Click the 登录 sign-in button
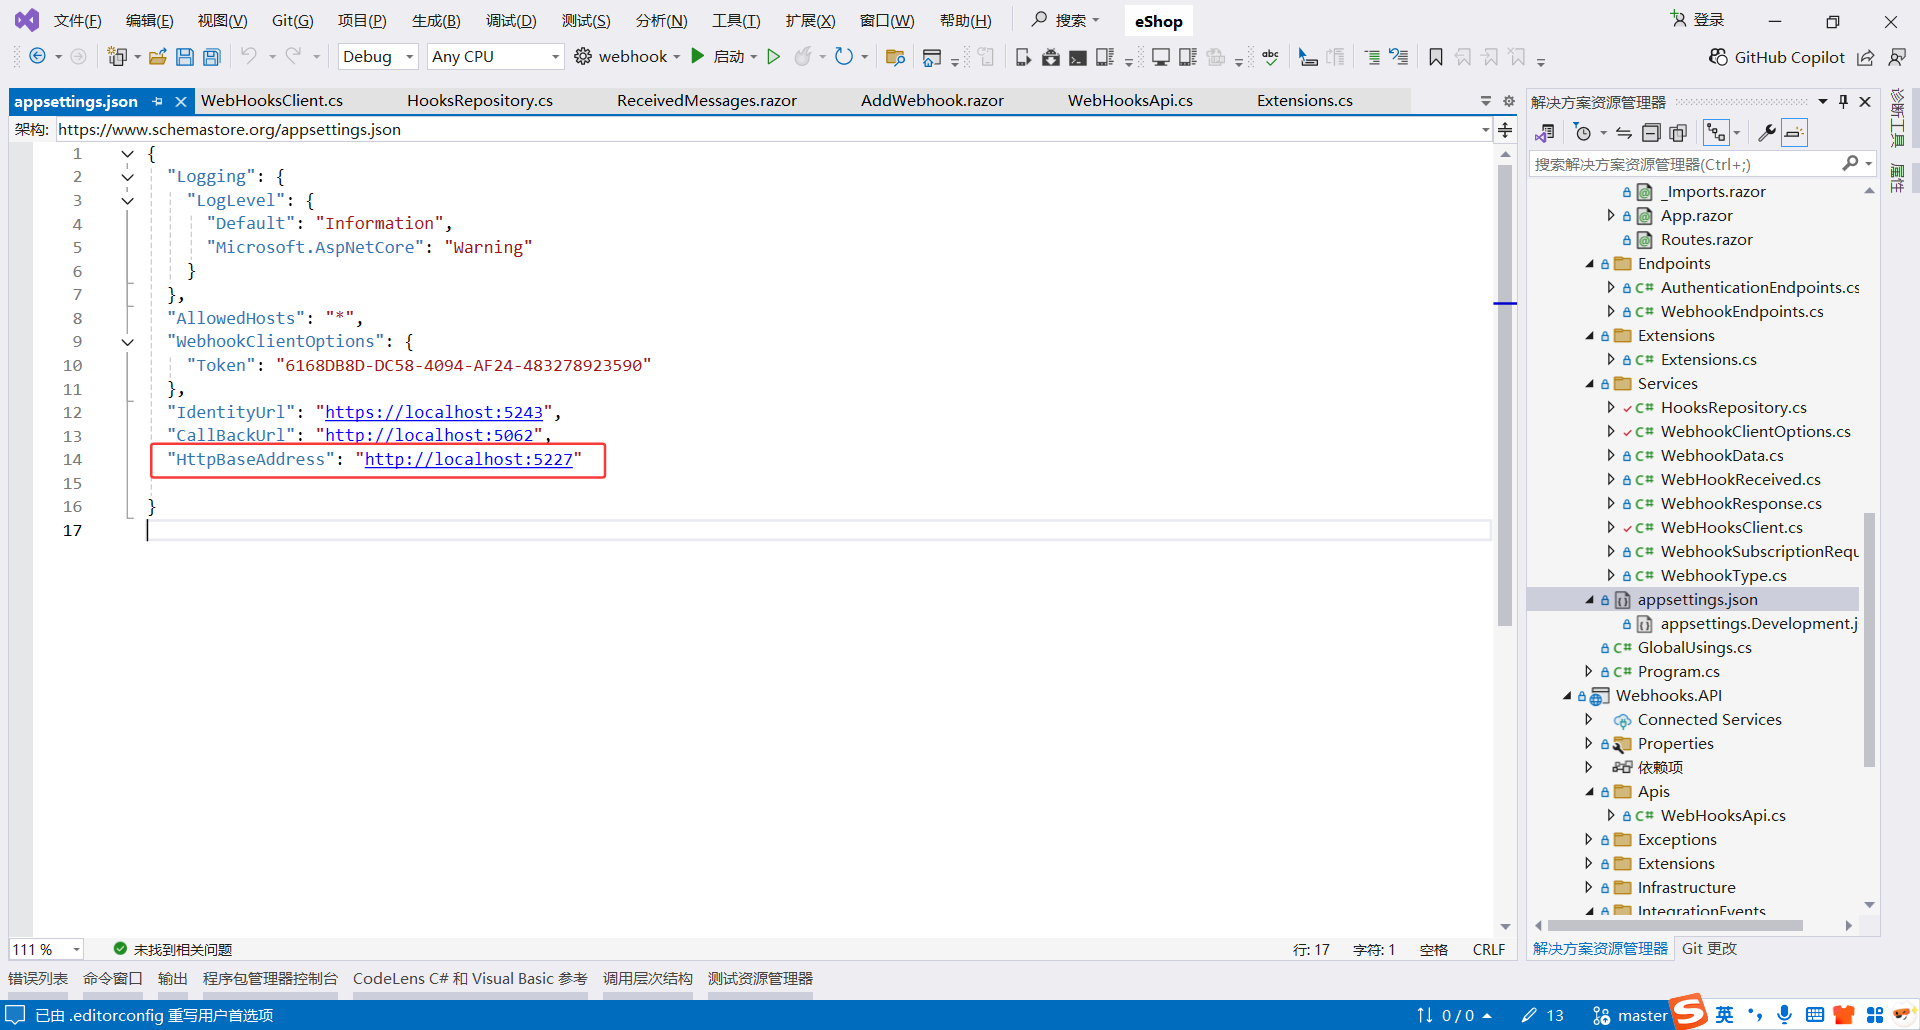 pyautogui.click(x=1698, y=20)
